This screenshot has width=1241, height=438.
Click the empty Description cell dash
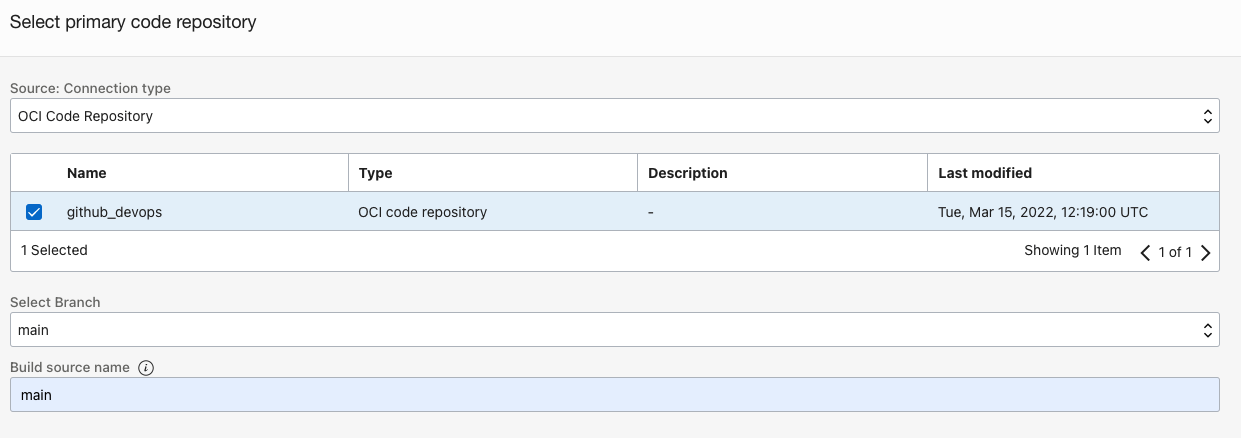652,212
